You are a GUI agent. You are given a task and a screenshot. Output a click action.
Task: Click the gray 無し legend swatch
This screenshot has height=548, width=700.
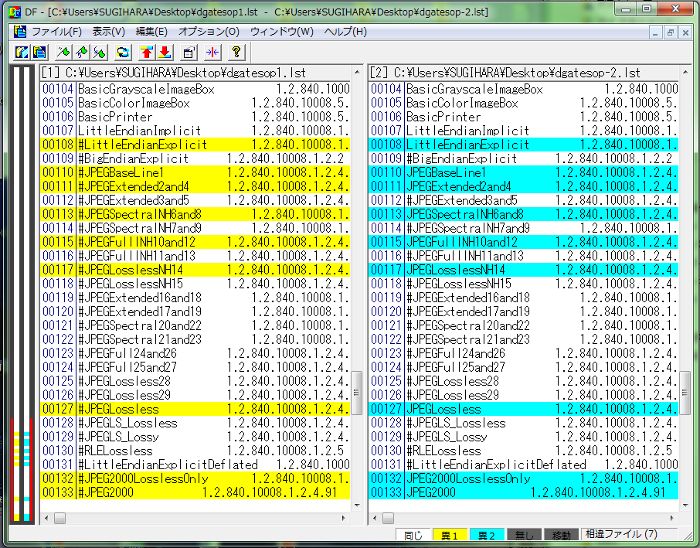pos(524,535)
